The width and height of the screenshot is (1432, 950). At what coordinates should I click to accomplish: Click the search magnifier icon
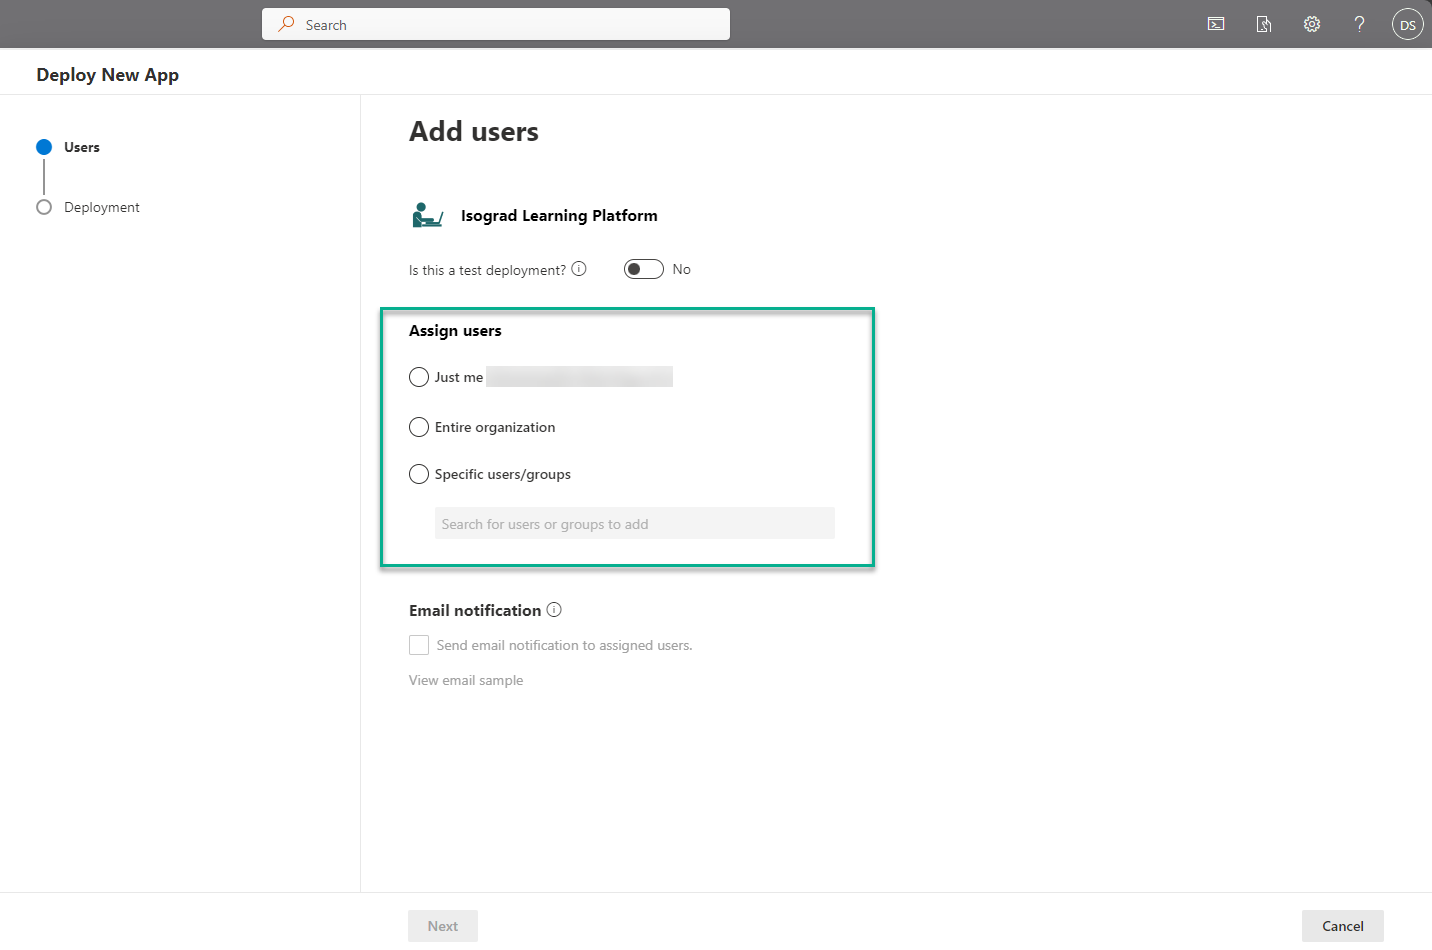click(x=286, y=24)
